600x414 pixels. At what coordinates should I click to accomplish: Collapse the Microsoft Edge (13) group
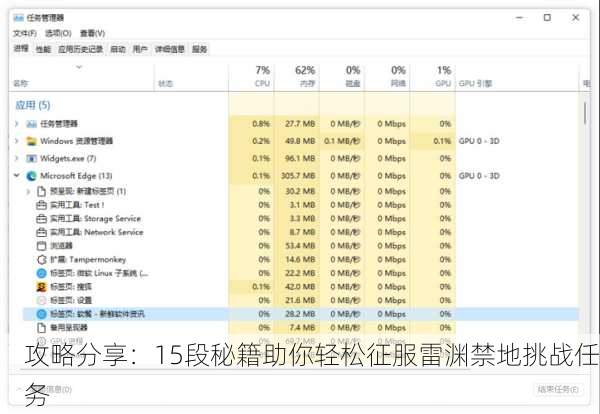[17, 176]
